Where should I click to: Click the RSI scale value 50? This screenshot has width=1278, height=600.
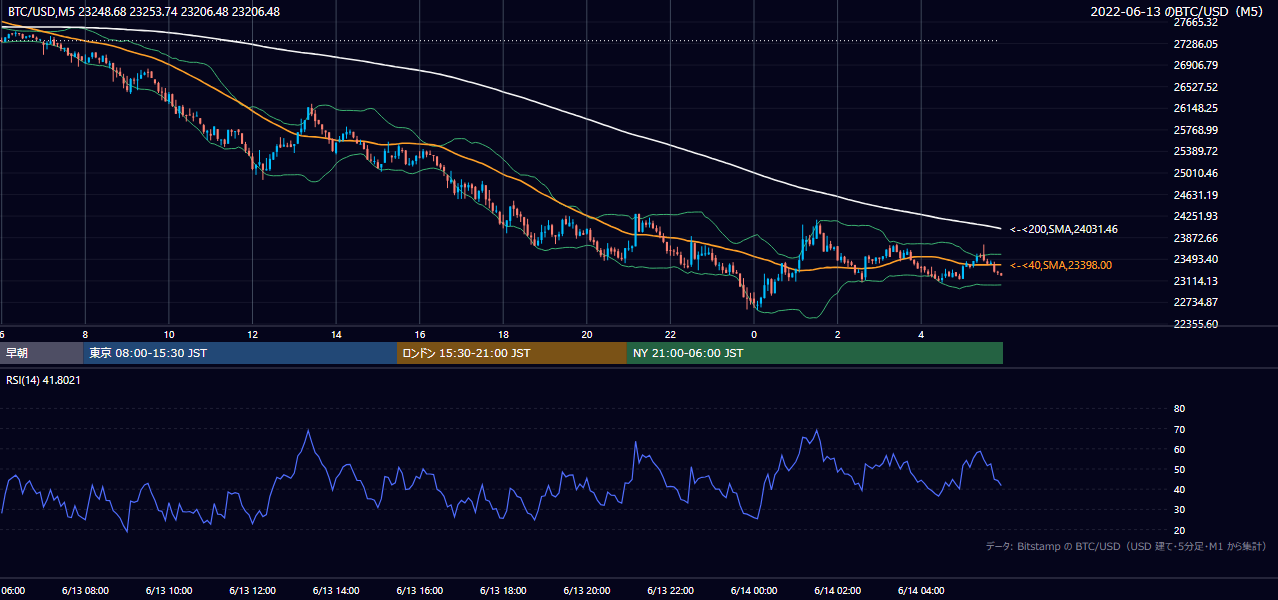point(1179,469)
